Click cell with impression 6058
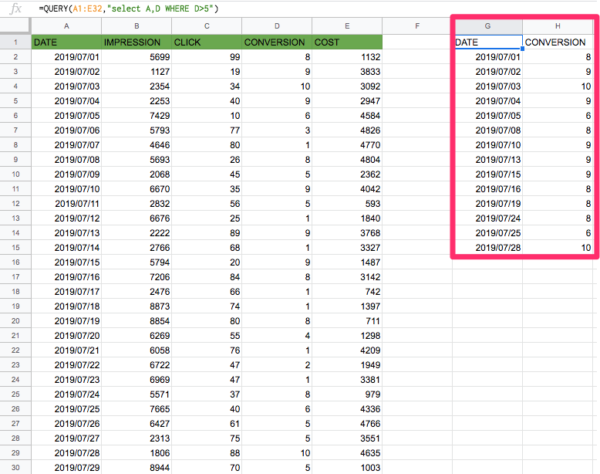Screen dimensions: 600x474 click(137, 350)
